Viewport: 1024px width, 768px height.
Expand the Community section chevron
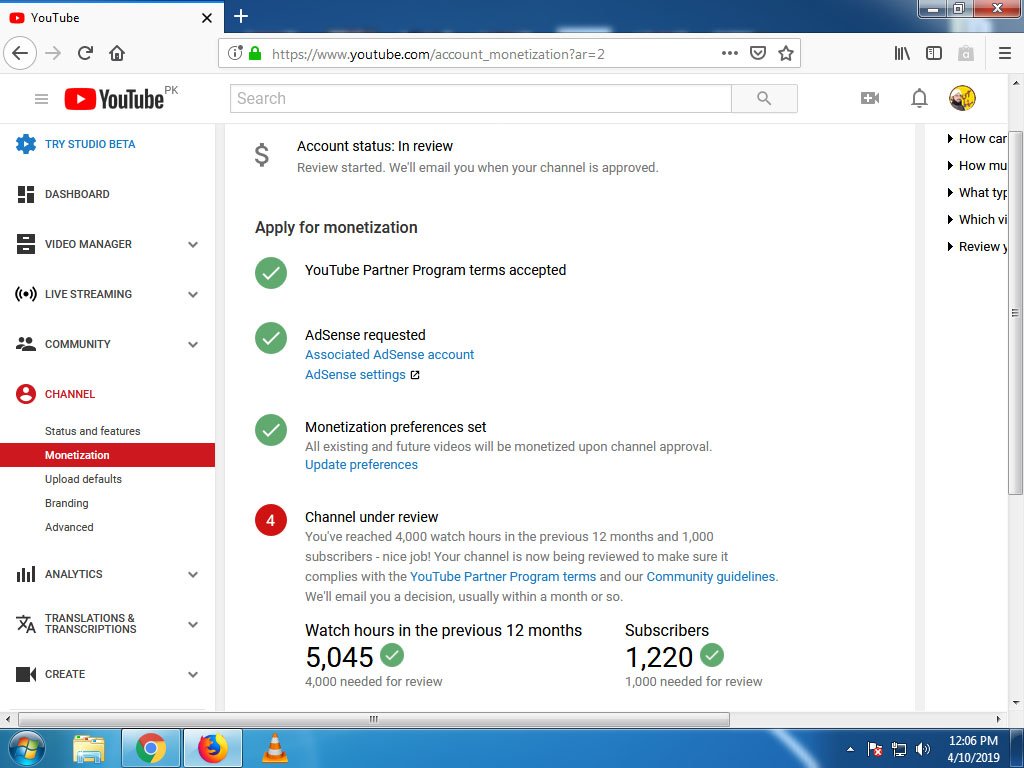(193, 344)
